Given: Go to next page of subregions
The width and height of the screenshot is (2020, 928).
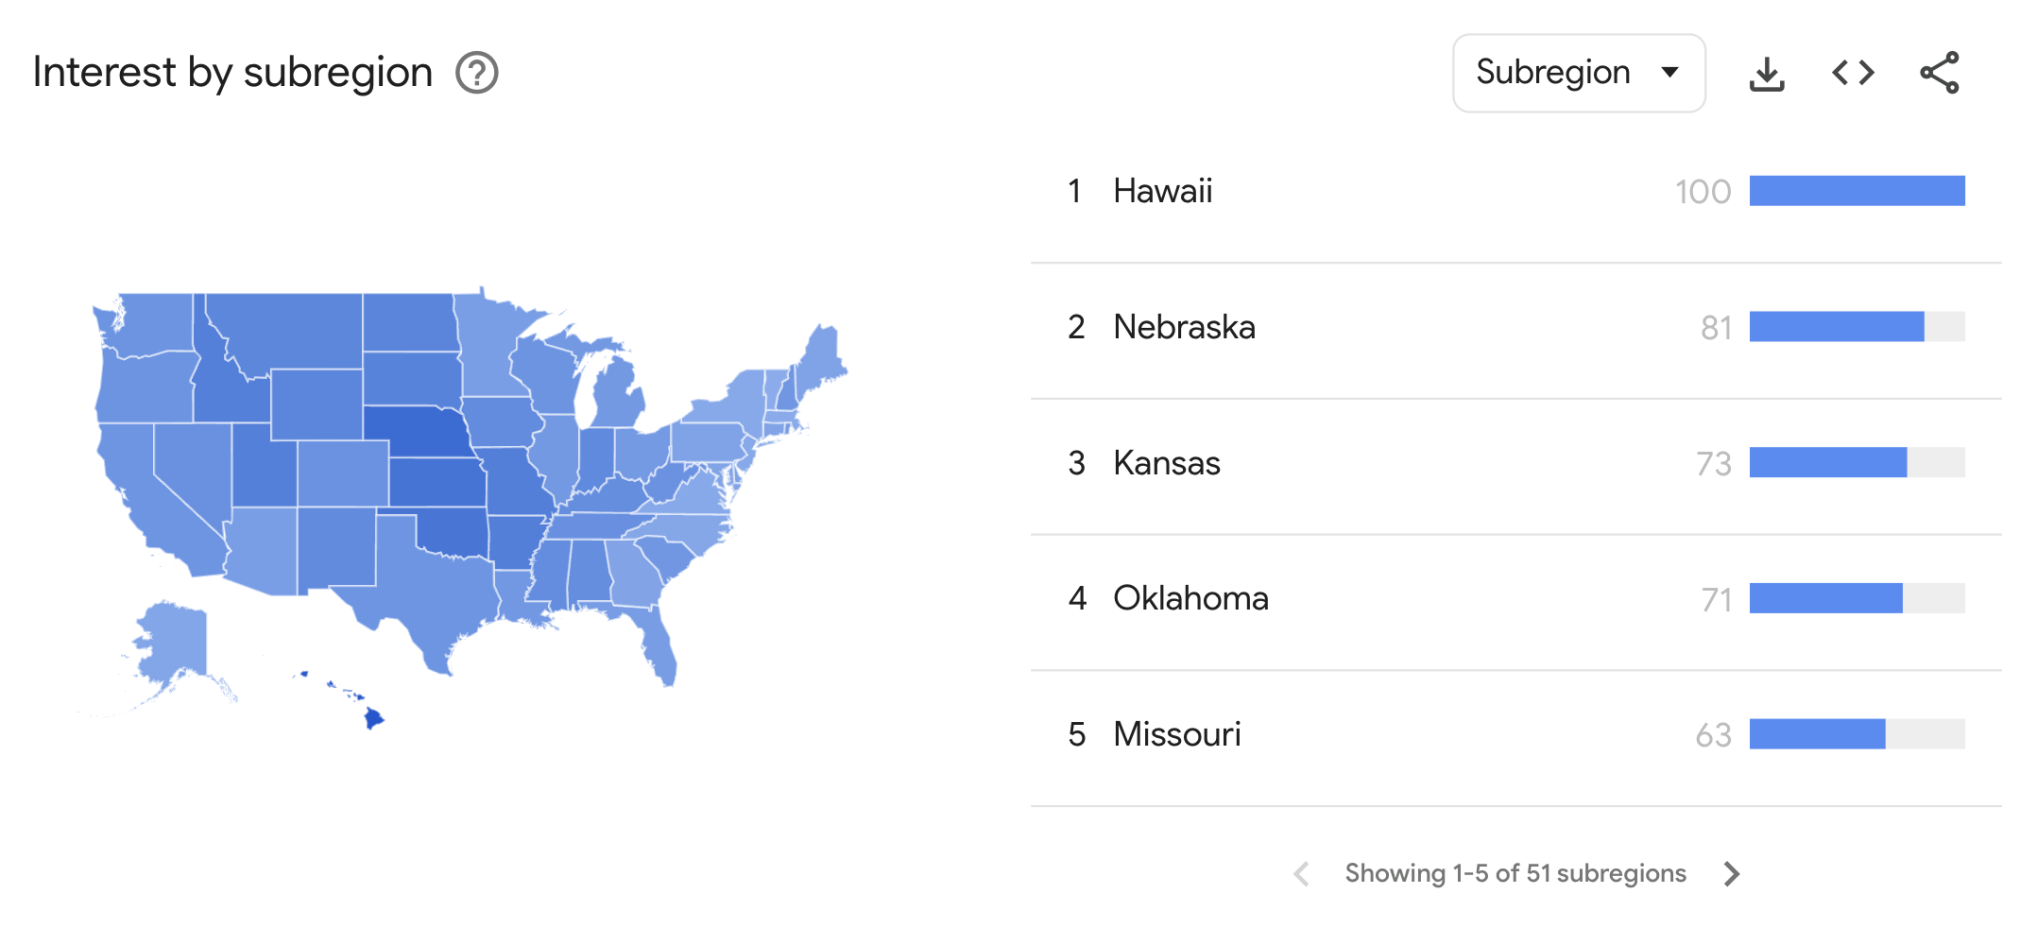Looking at the screenshot, I should pos(1732,873).
